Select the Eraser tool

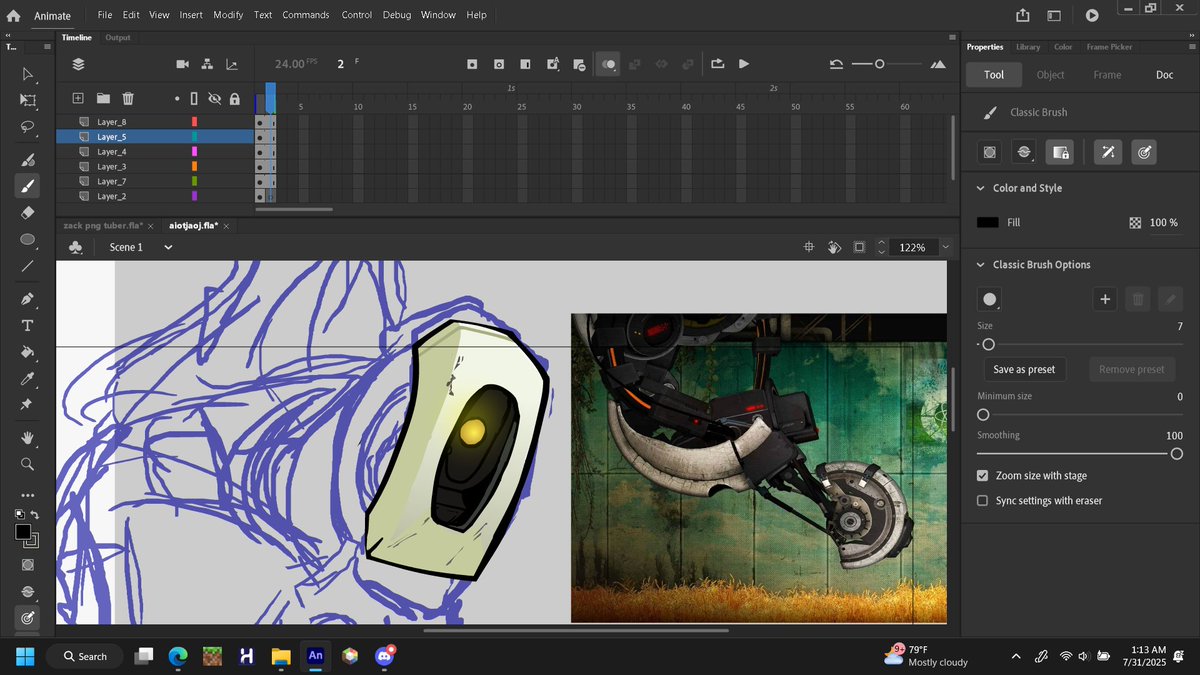point(28,212)
